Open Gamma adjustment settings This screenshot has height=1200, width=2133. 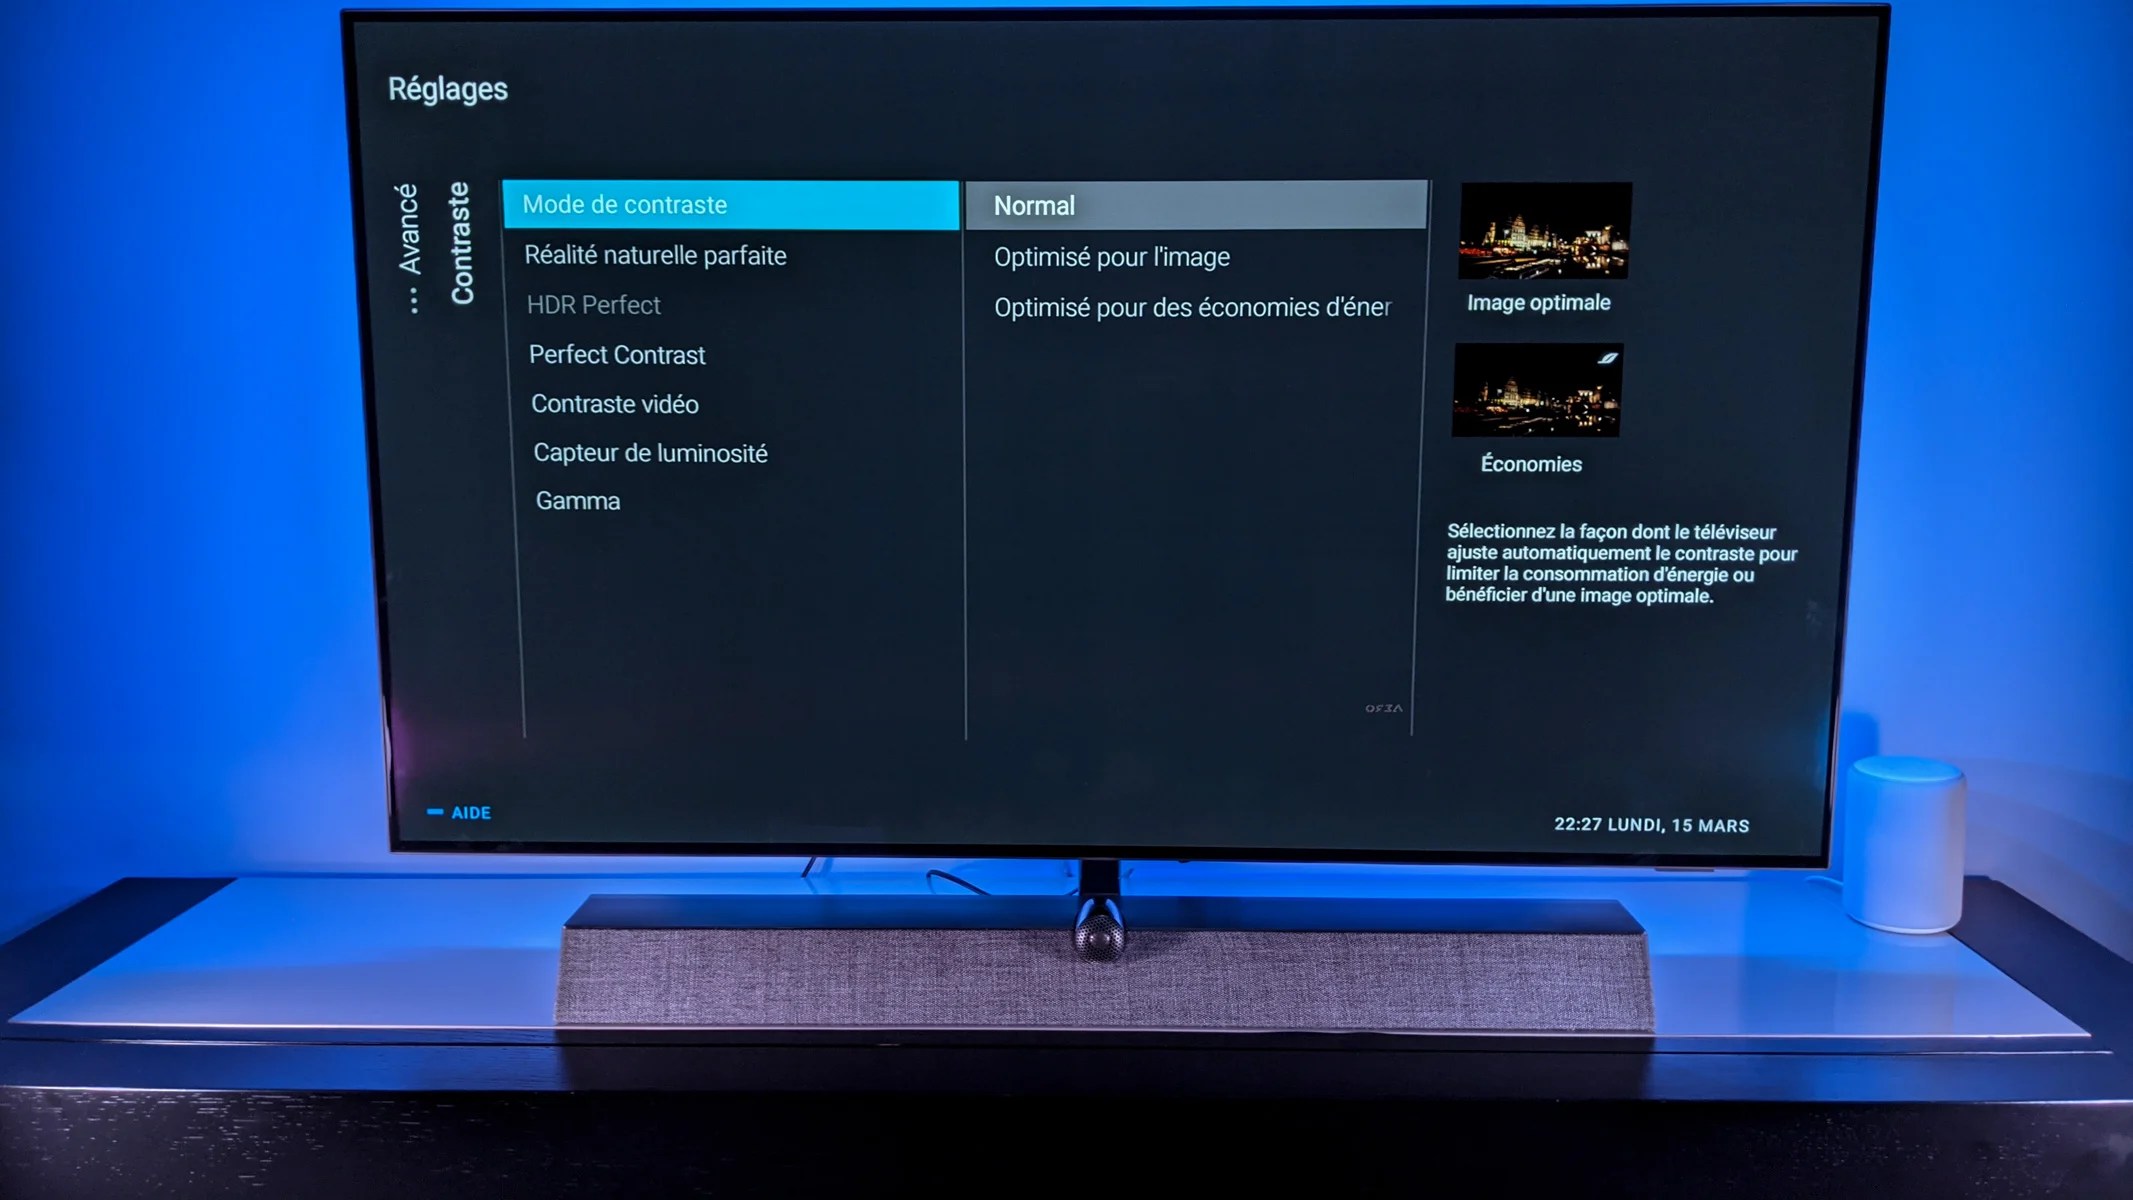pyautogui.click(x=579, y=501)
